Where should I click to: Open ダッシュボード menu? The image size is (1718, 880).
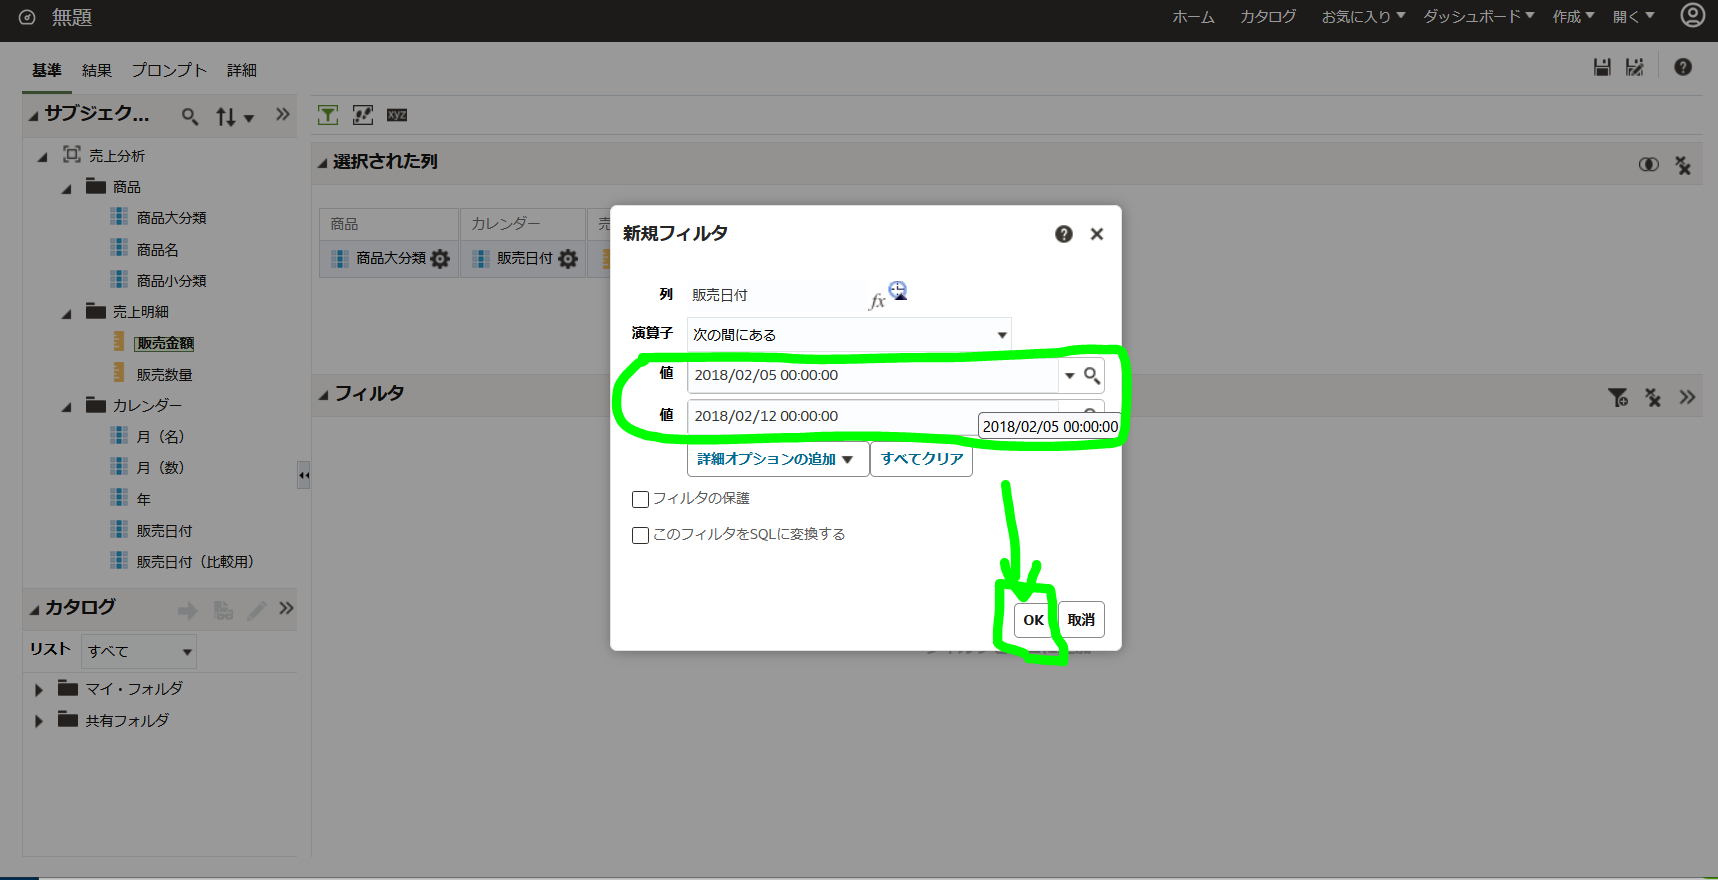[x=1479, y=17]
